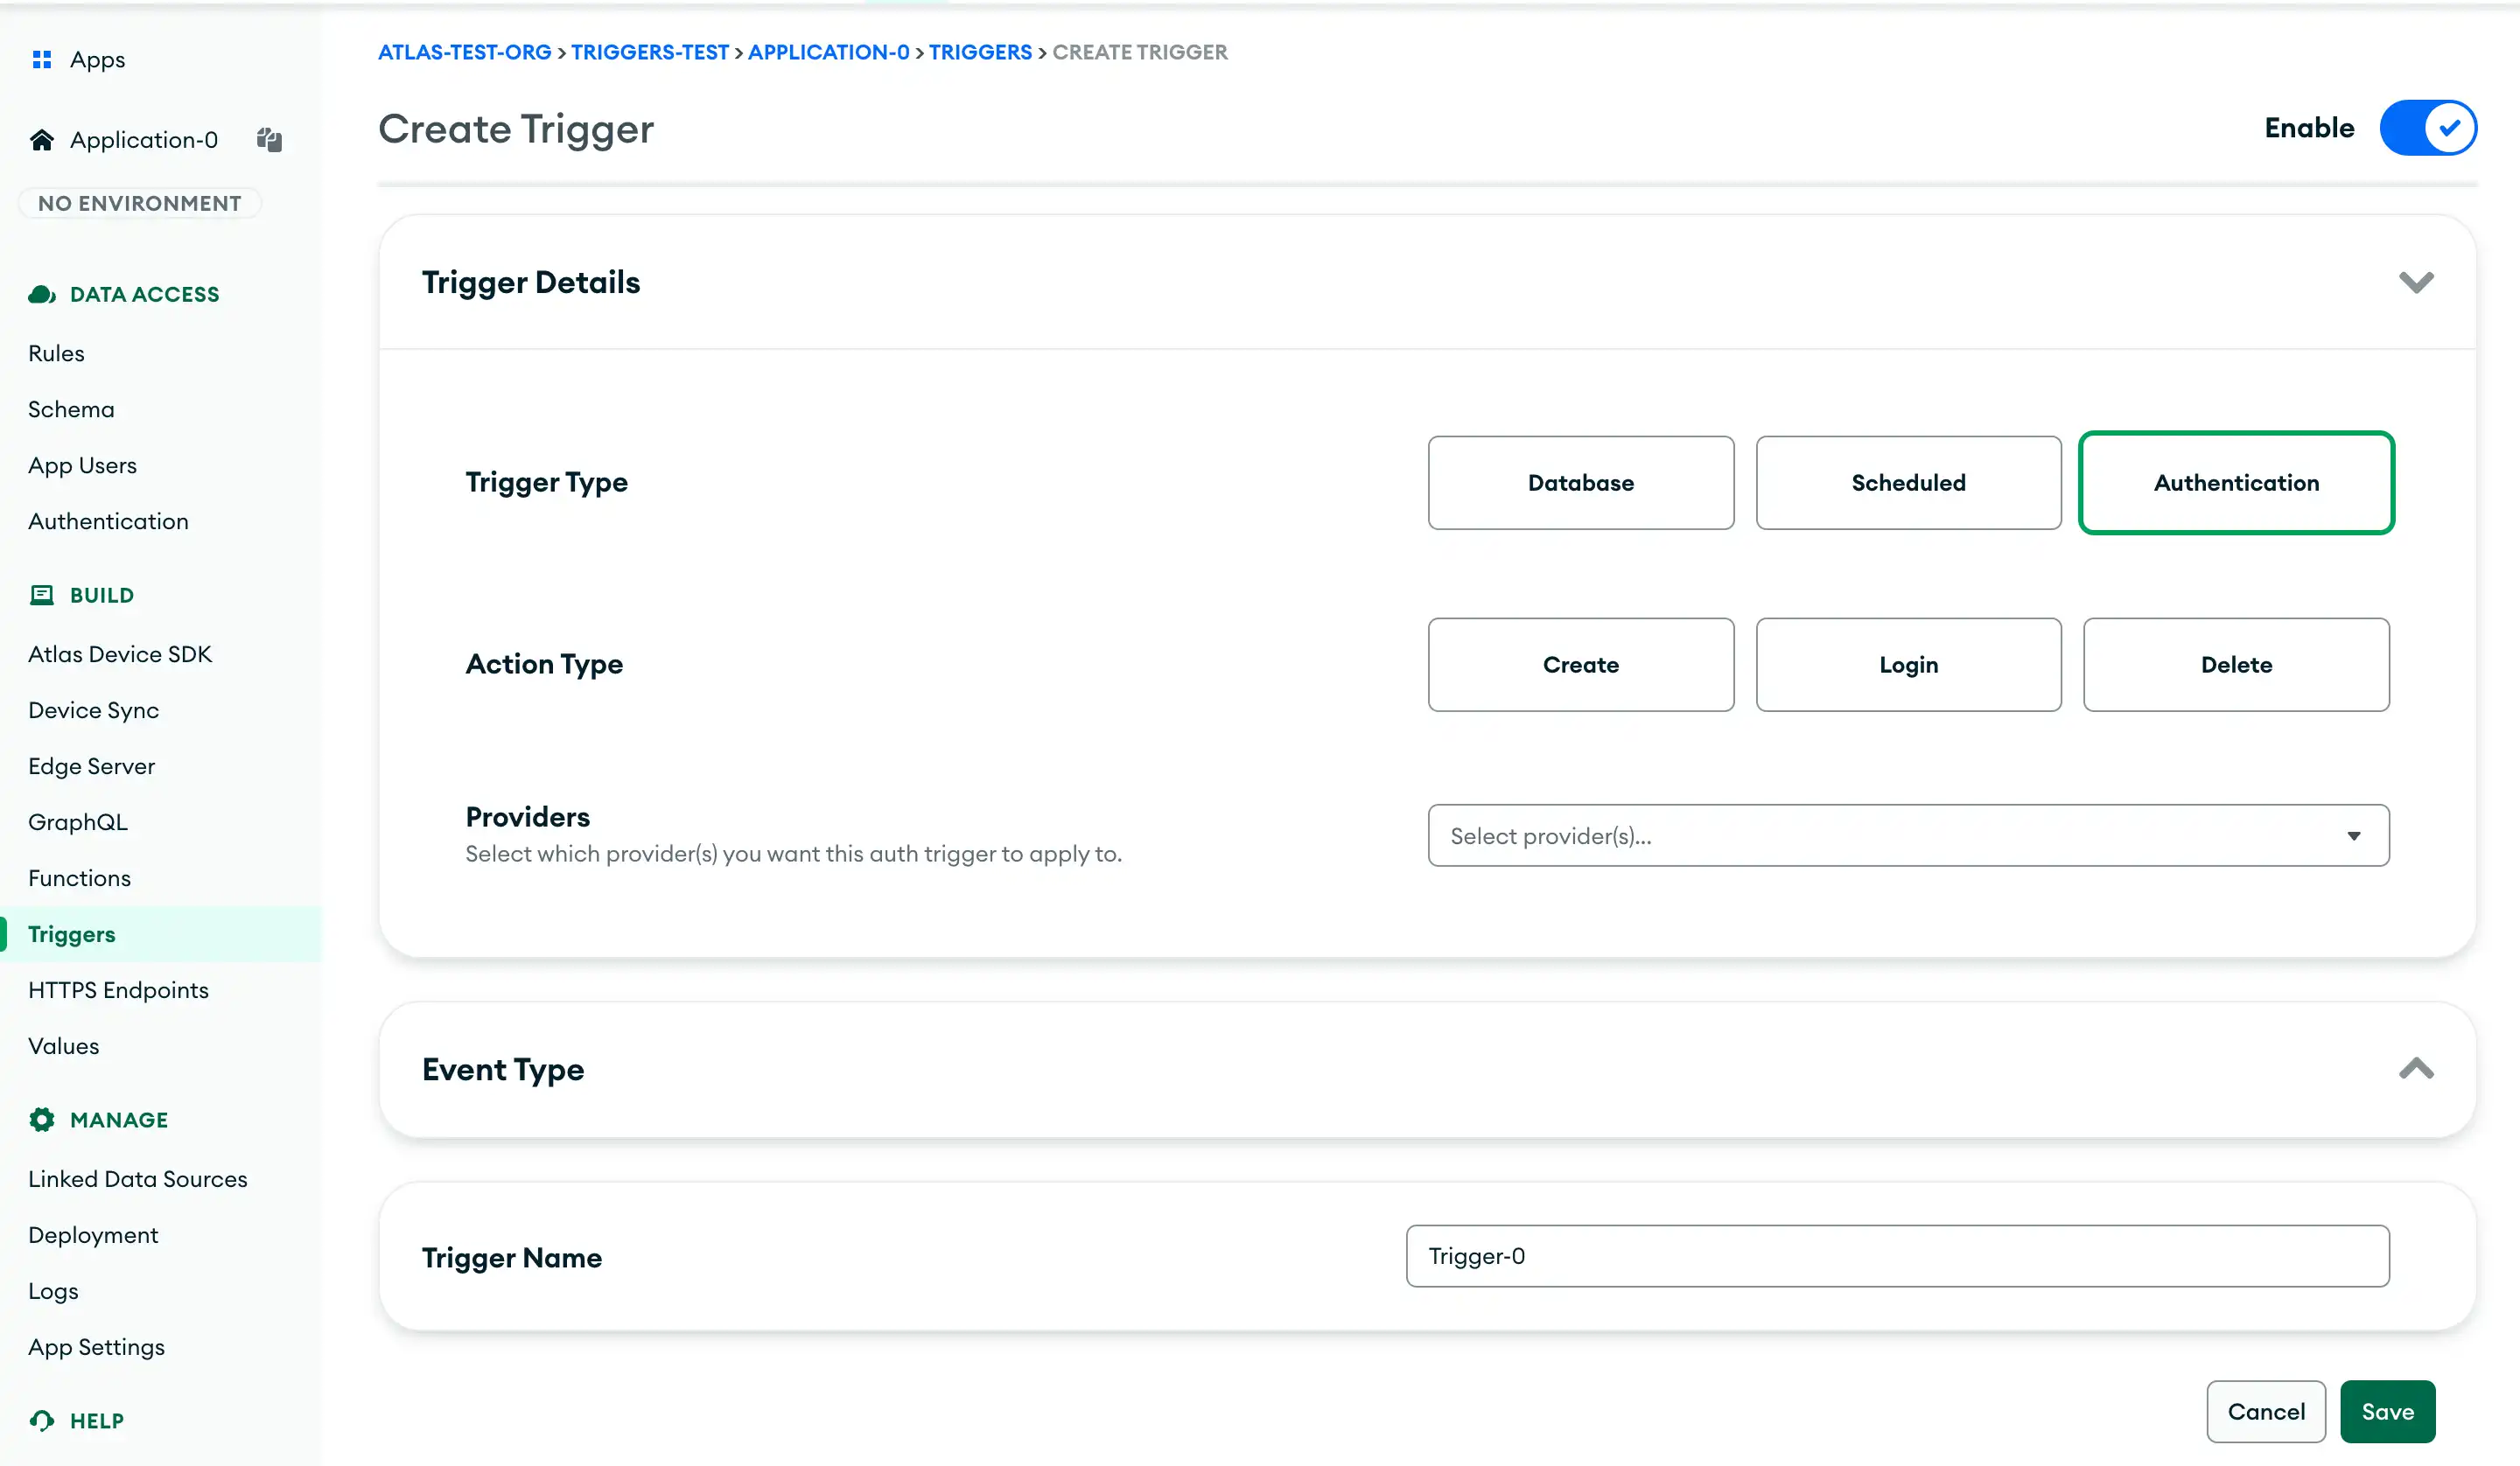The image size is (2520, 1466).
Task: Collapse the Trigger Details section
Action: [x=2415, y=281]
